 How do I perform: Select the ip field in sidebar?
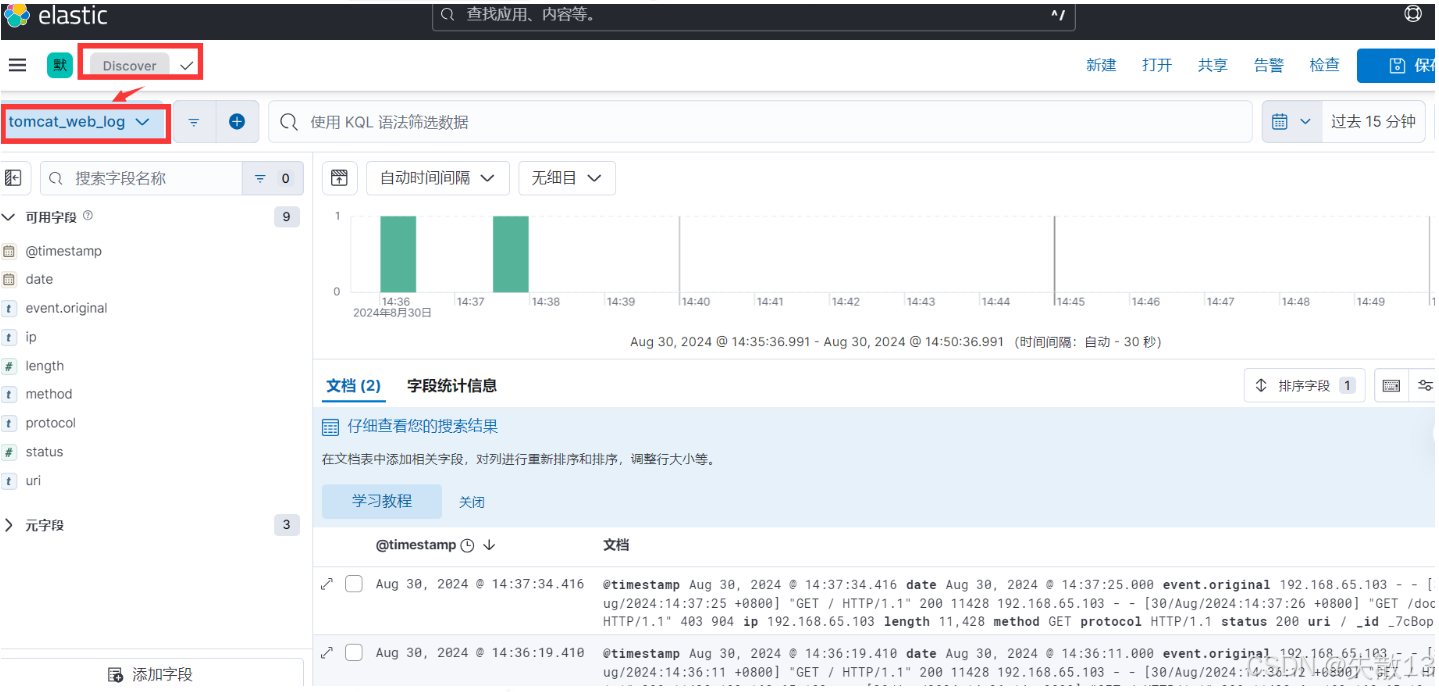[31, 337]
